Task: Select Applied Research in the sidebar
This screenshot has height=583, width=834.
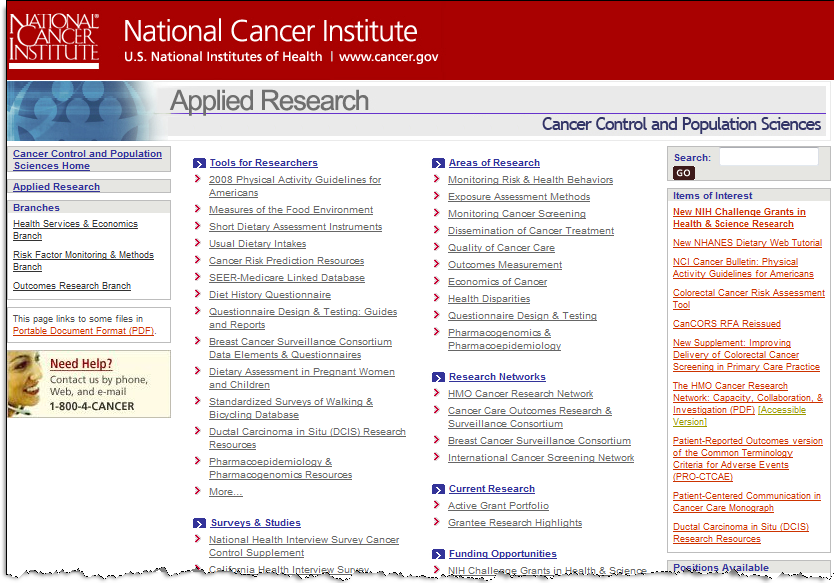Action: point(56,187)
